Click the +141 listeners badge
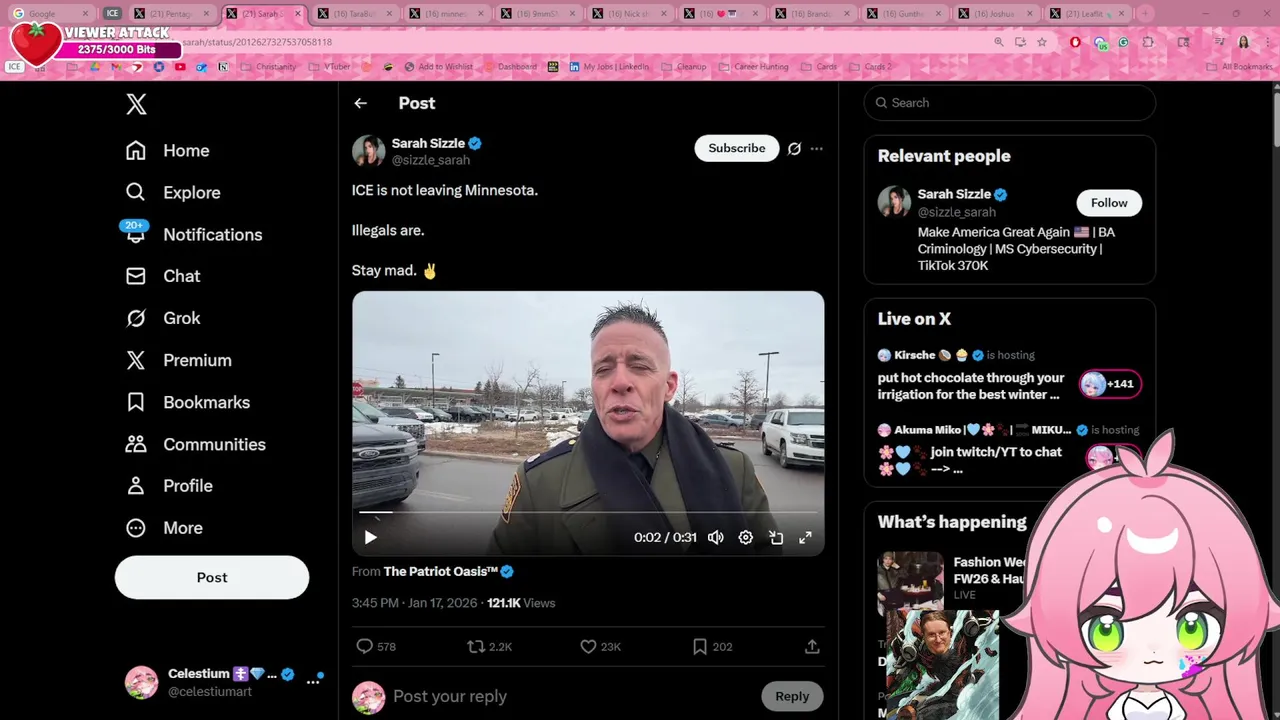The height and width of the screenshot is (720, 1280). point(1111,384)
